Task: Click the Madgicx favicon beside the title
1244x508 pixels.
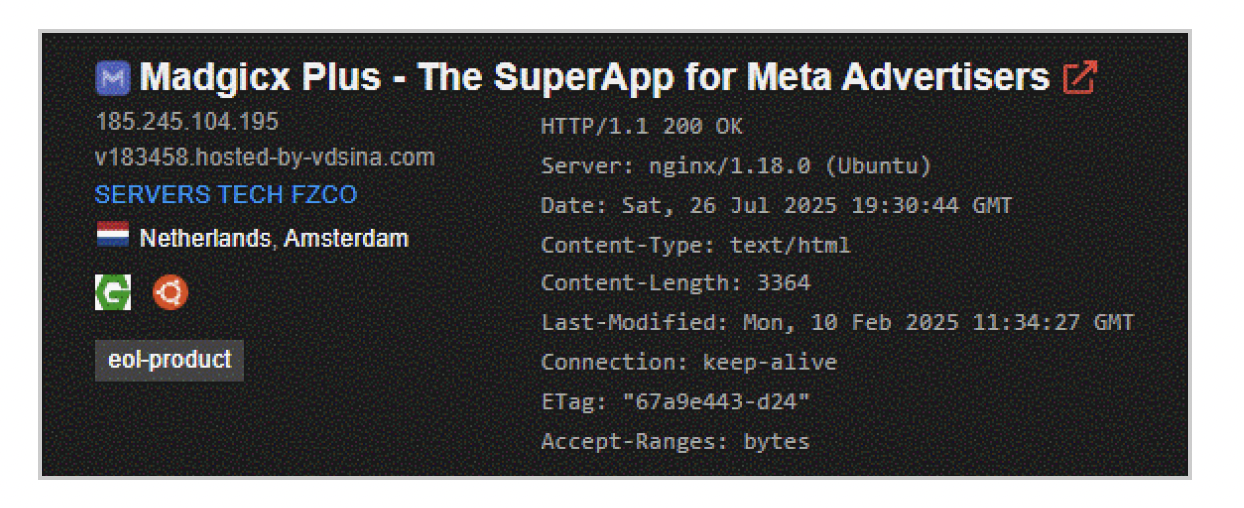Action: coord(113,78)
